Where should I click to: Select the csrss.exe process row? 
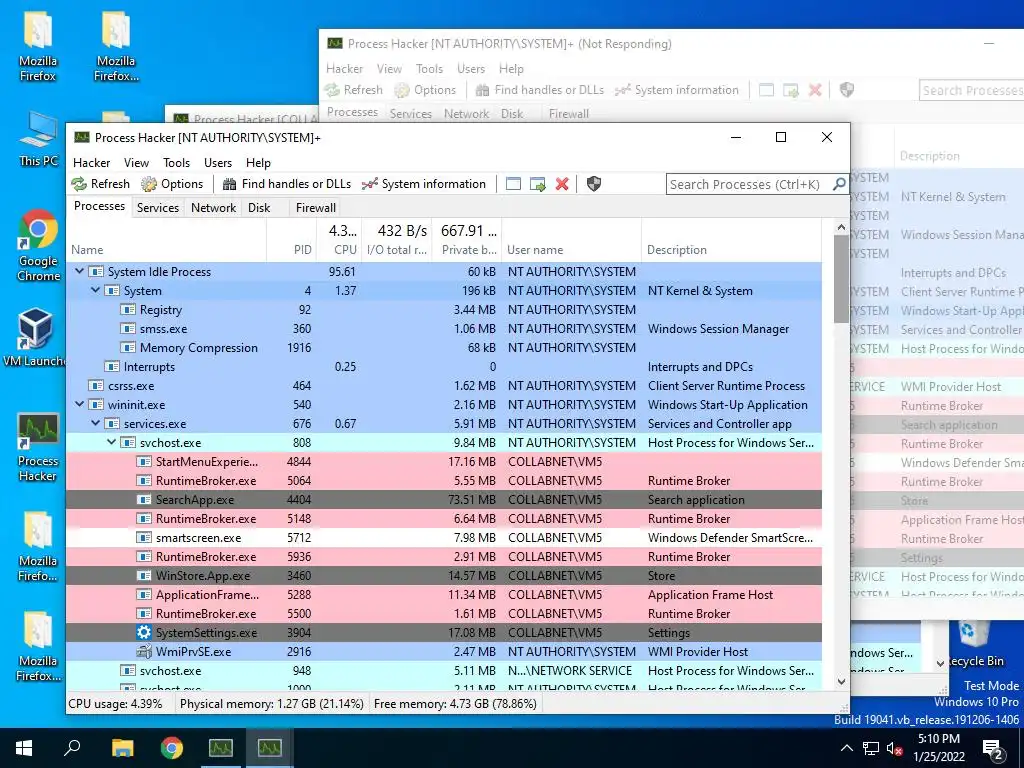[444, 385]
